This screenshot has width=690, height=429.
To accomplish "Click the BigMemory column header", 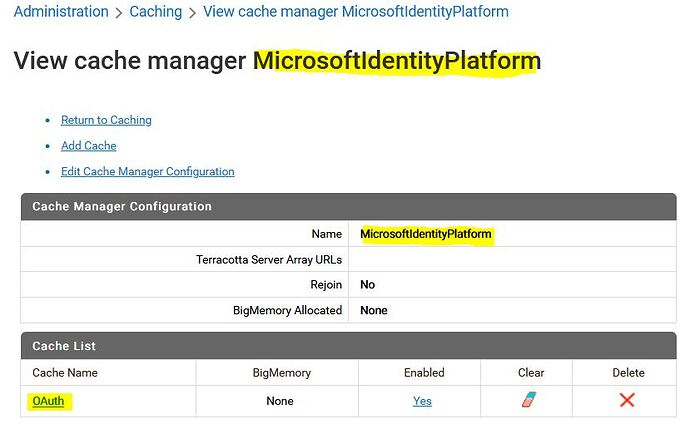I will 282,373.
